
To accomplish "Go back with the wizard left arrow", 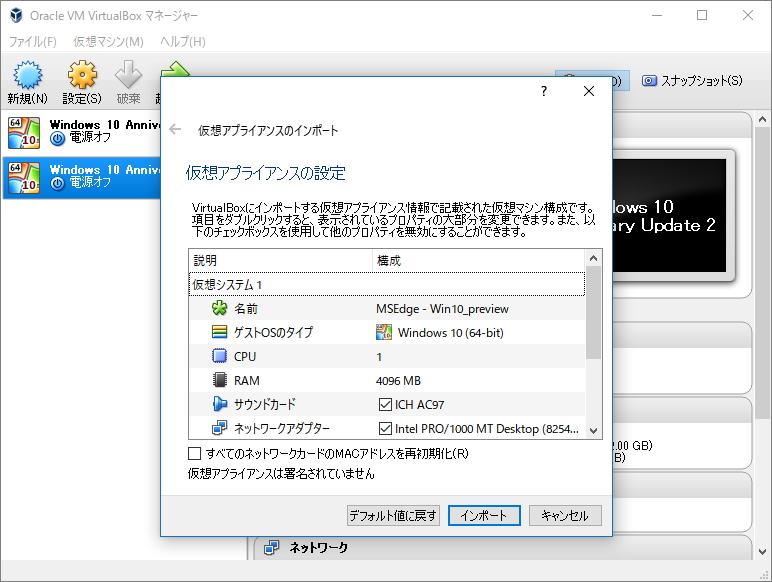I will [x=175, y=129].
